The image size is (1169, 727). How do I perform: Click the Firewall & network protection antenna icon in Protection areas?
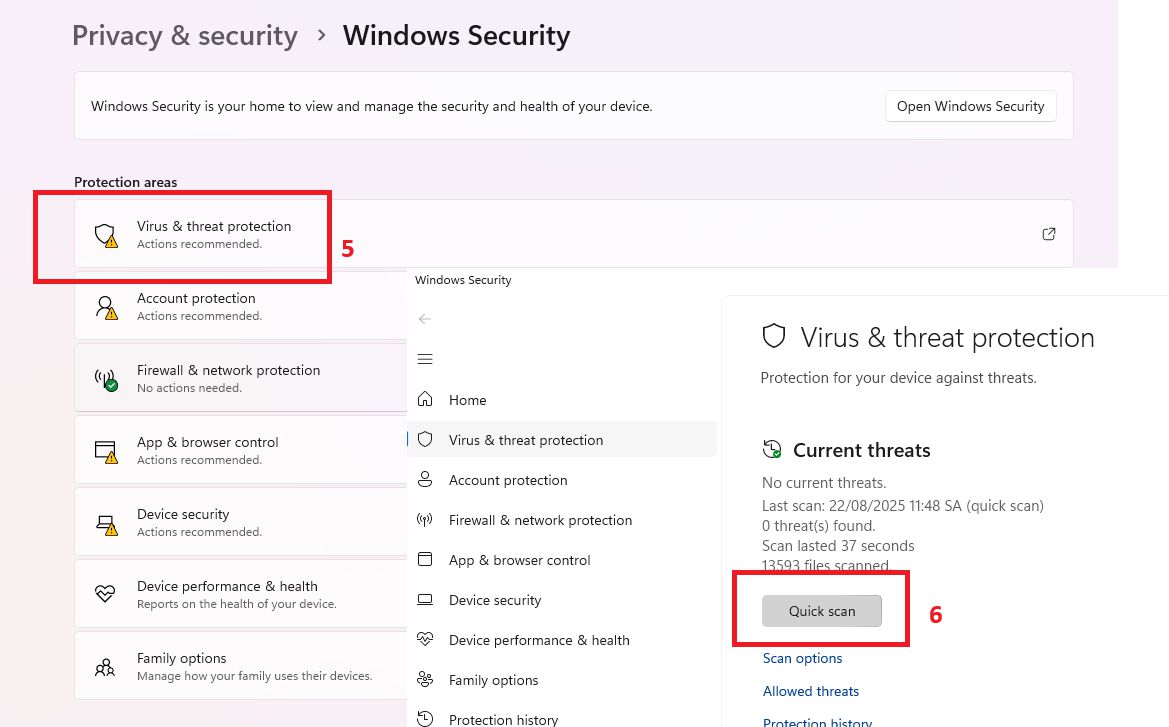(x=106, y=380)
